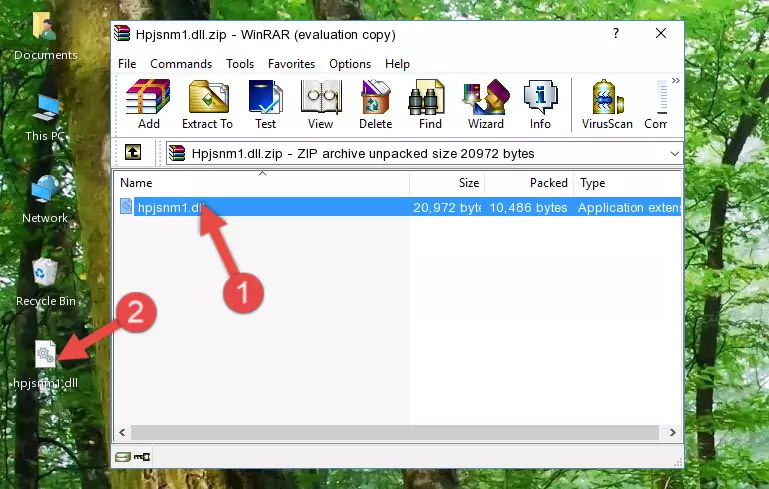The image size is (769, 489).
Task: Click the Add toolbar icon
Action: [x=148, y=104]
